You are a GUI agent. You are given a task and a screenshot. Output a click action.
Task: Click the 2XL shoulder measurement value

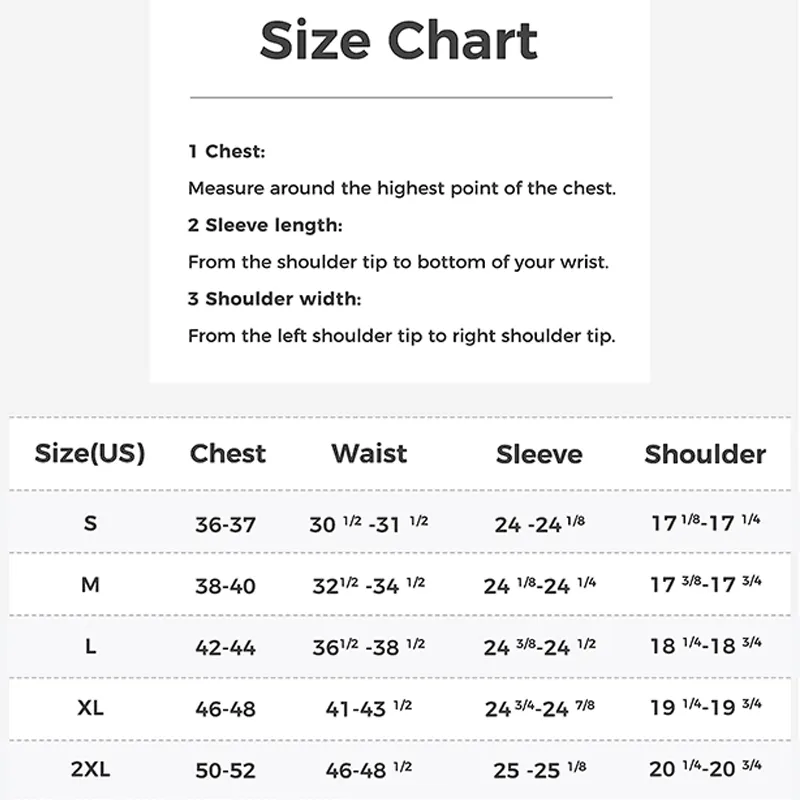705,768
